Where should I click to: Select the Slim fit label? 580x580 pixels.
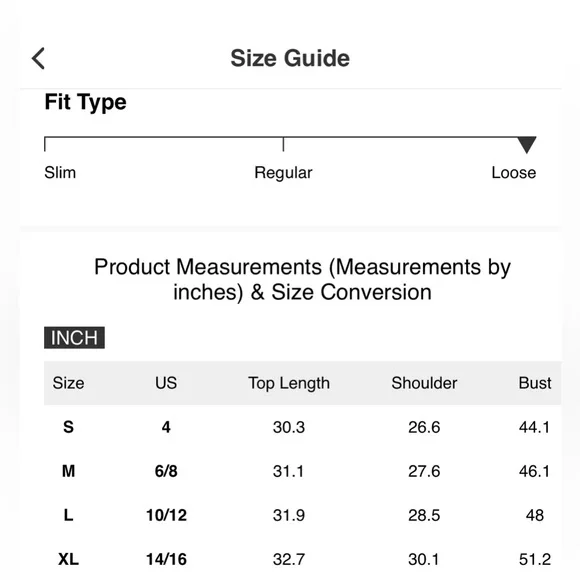[60, 172]
